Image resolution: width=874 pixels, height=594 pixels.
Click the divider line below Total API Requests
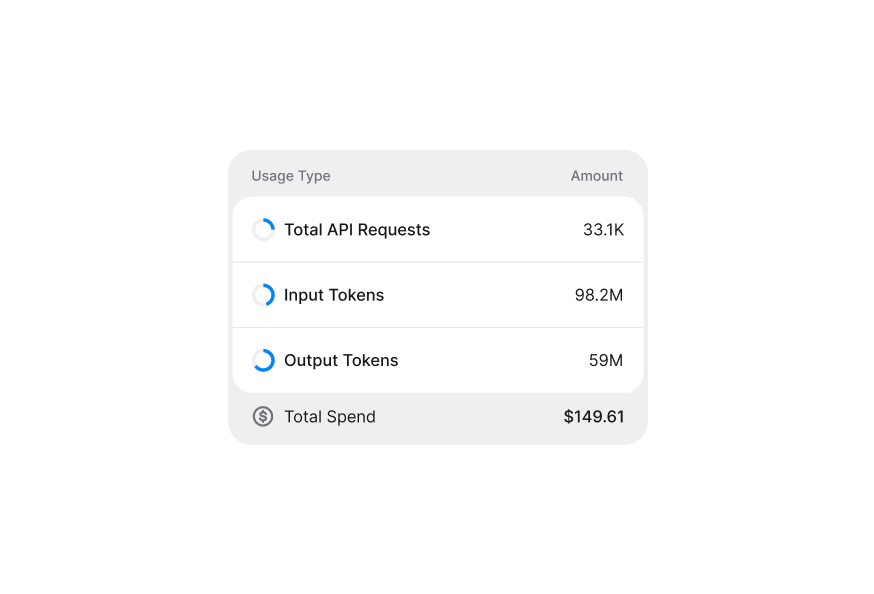click(x=438, y=262)
